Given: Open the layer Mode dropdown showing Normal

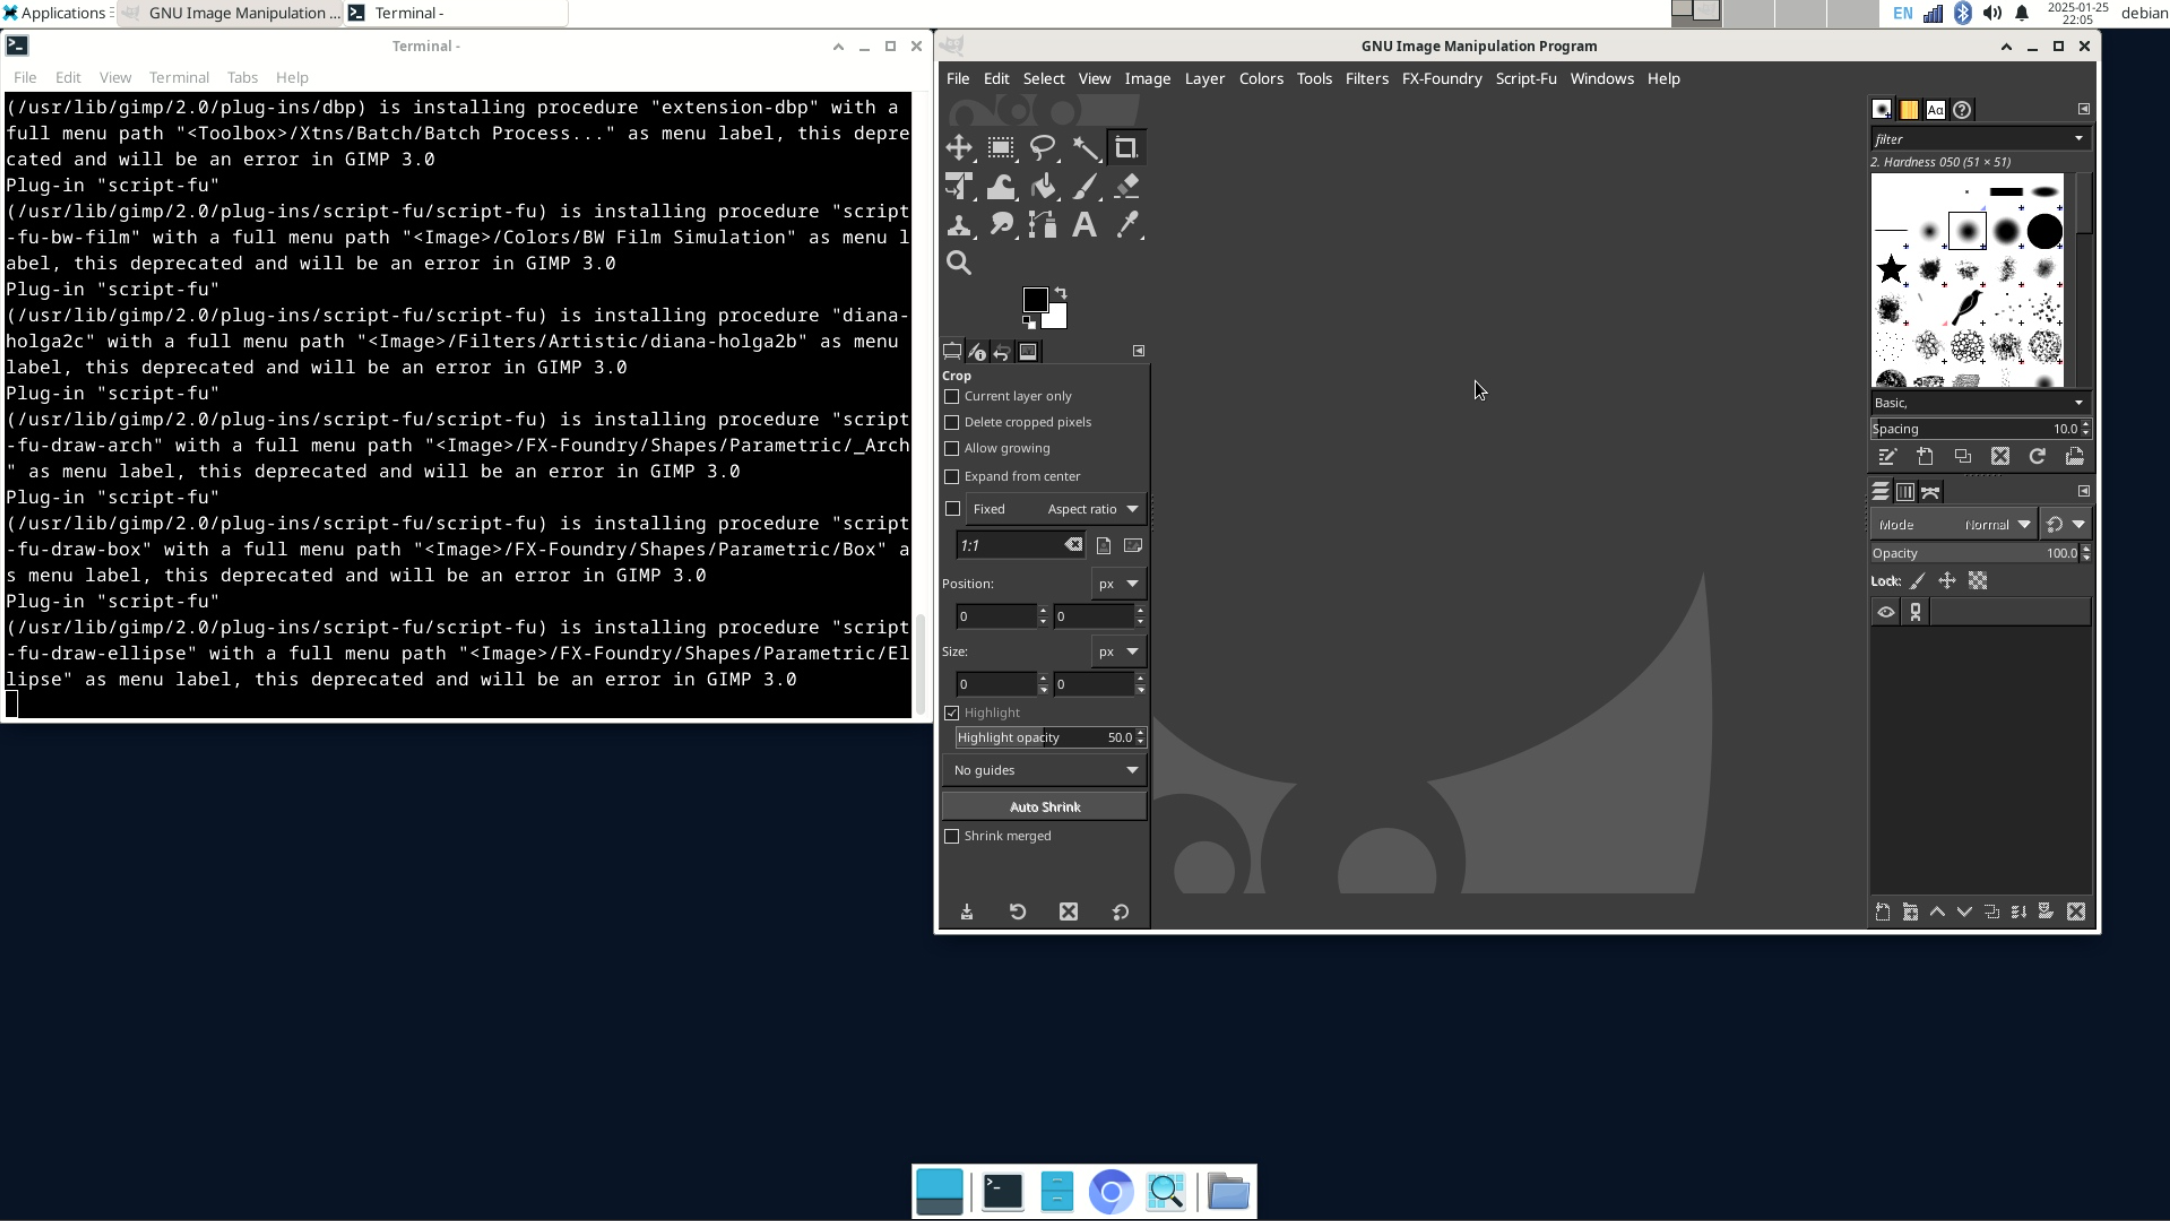Looking at the screenshot, I should [1995, 523].
